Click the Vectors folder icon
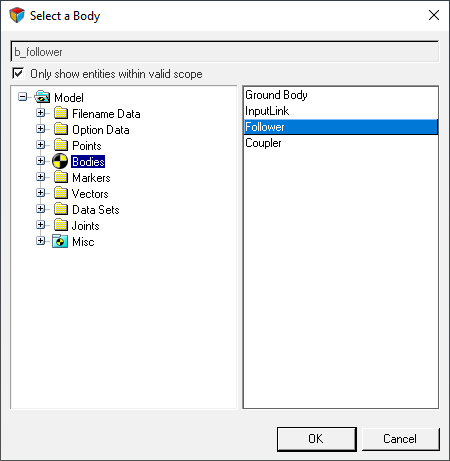Viewport: 450px width, 461px height. coord(61,193)
